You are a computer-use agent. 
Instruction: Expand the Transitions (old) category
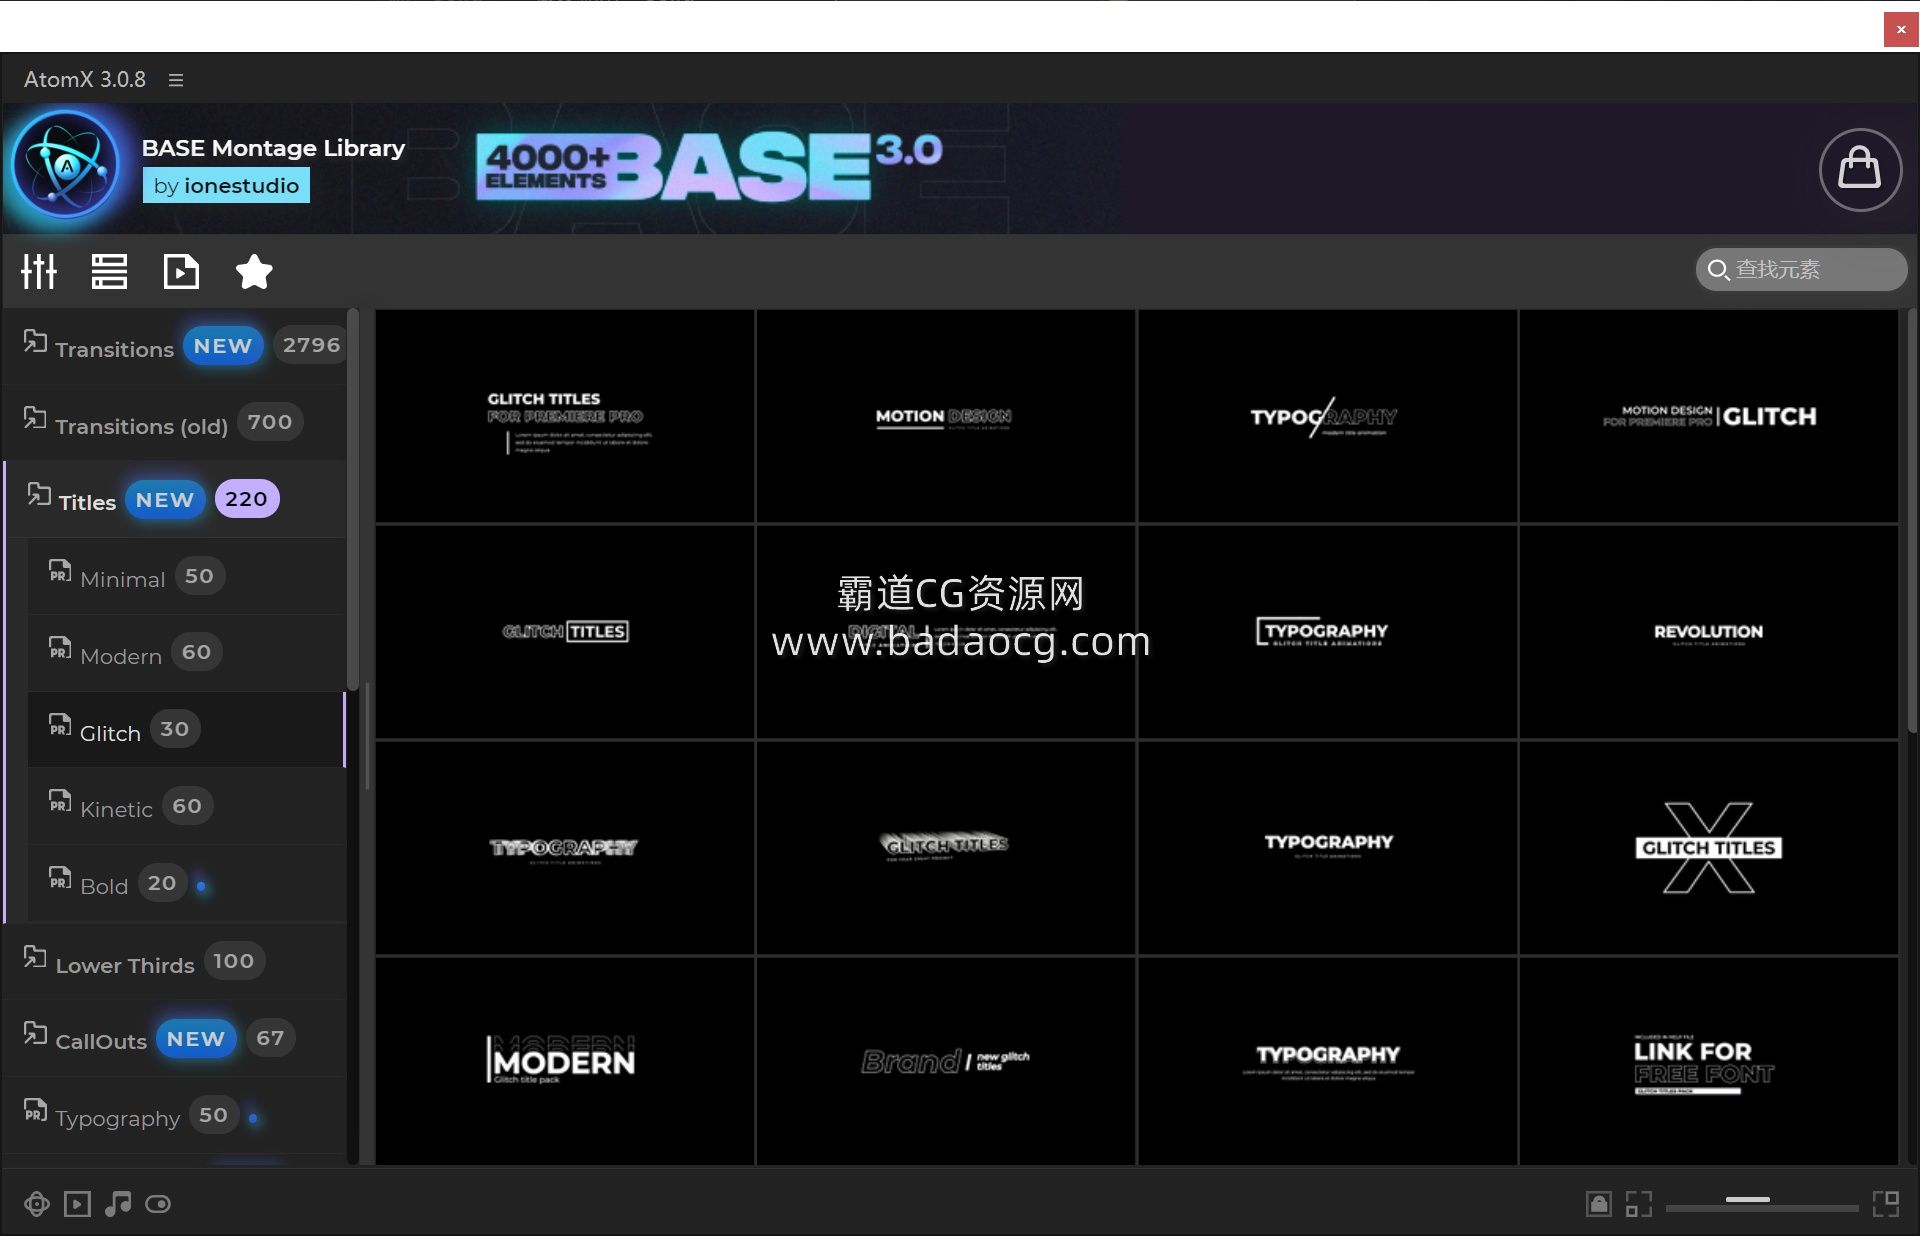176,423
